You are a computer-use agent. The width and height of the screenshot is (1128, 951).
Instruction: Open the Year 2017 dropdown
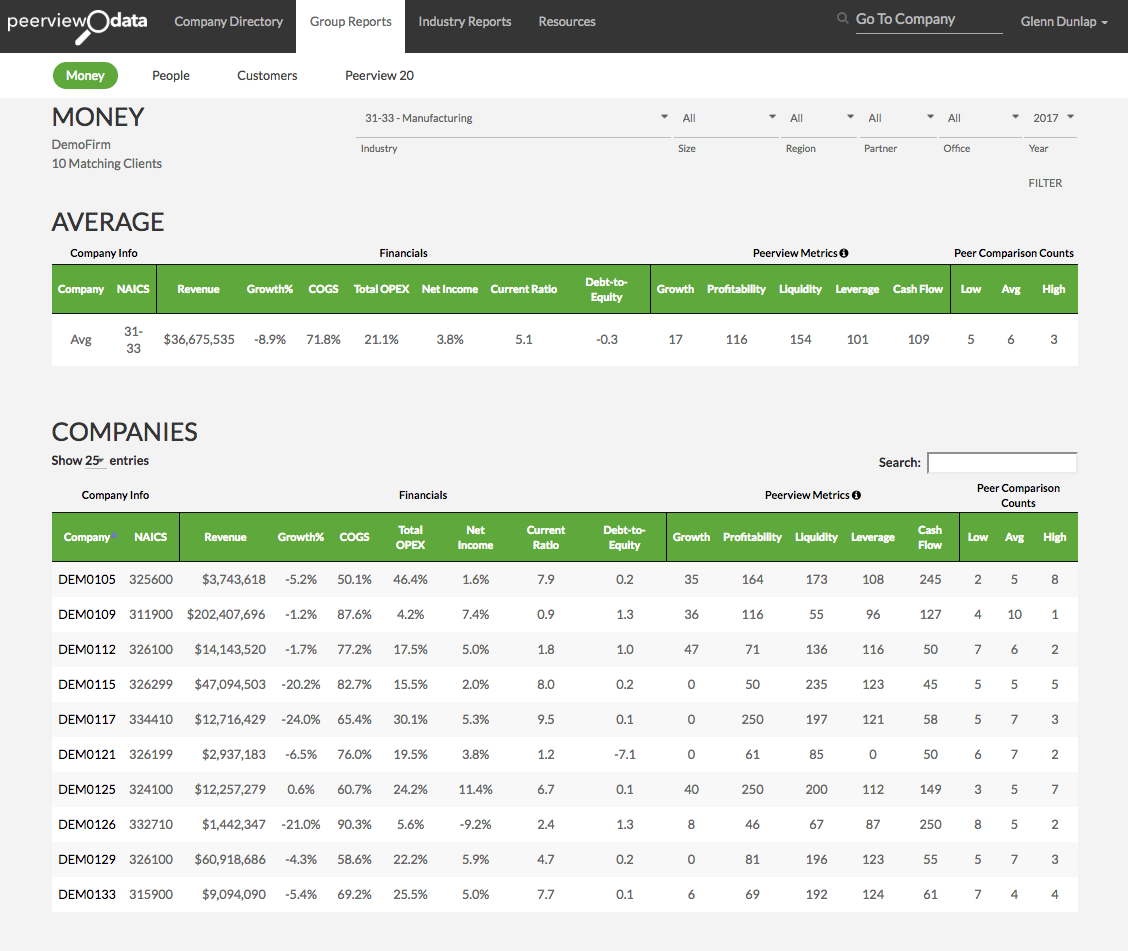1052,118
